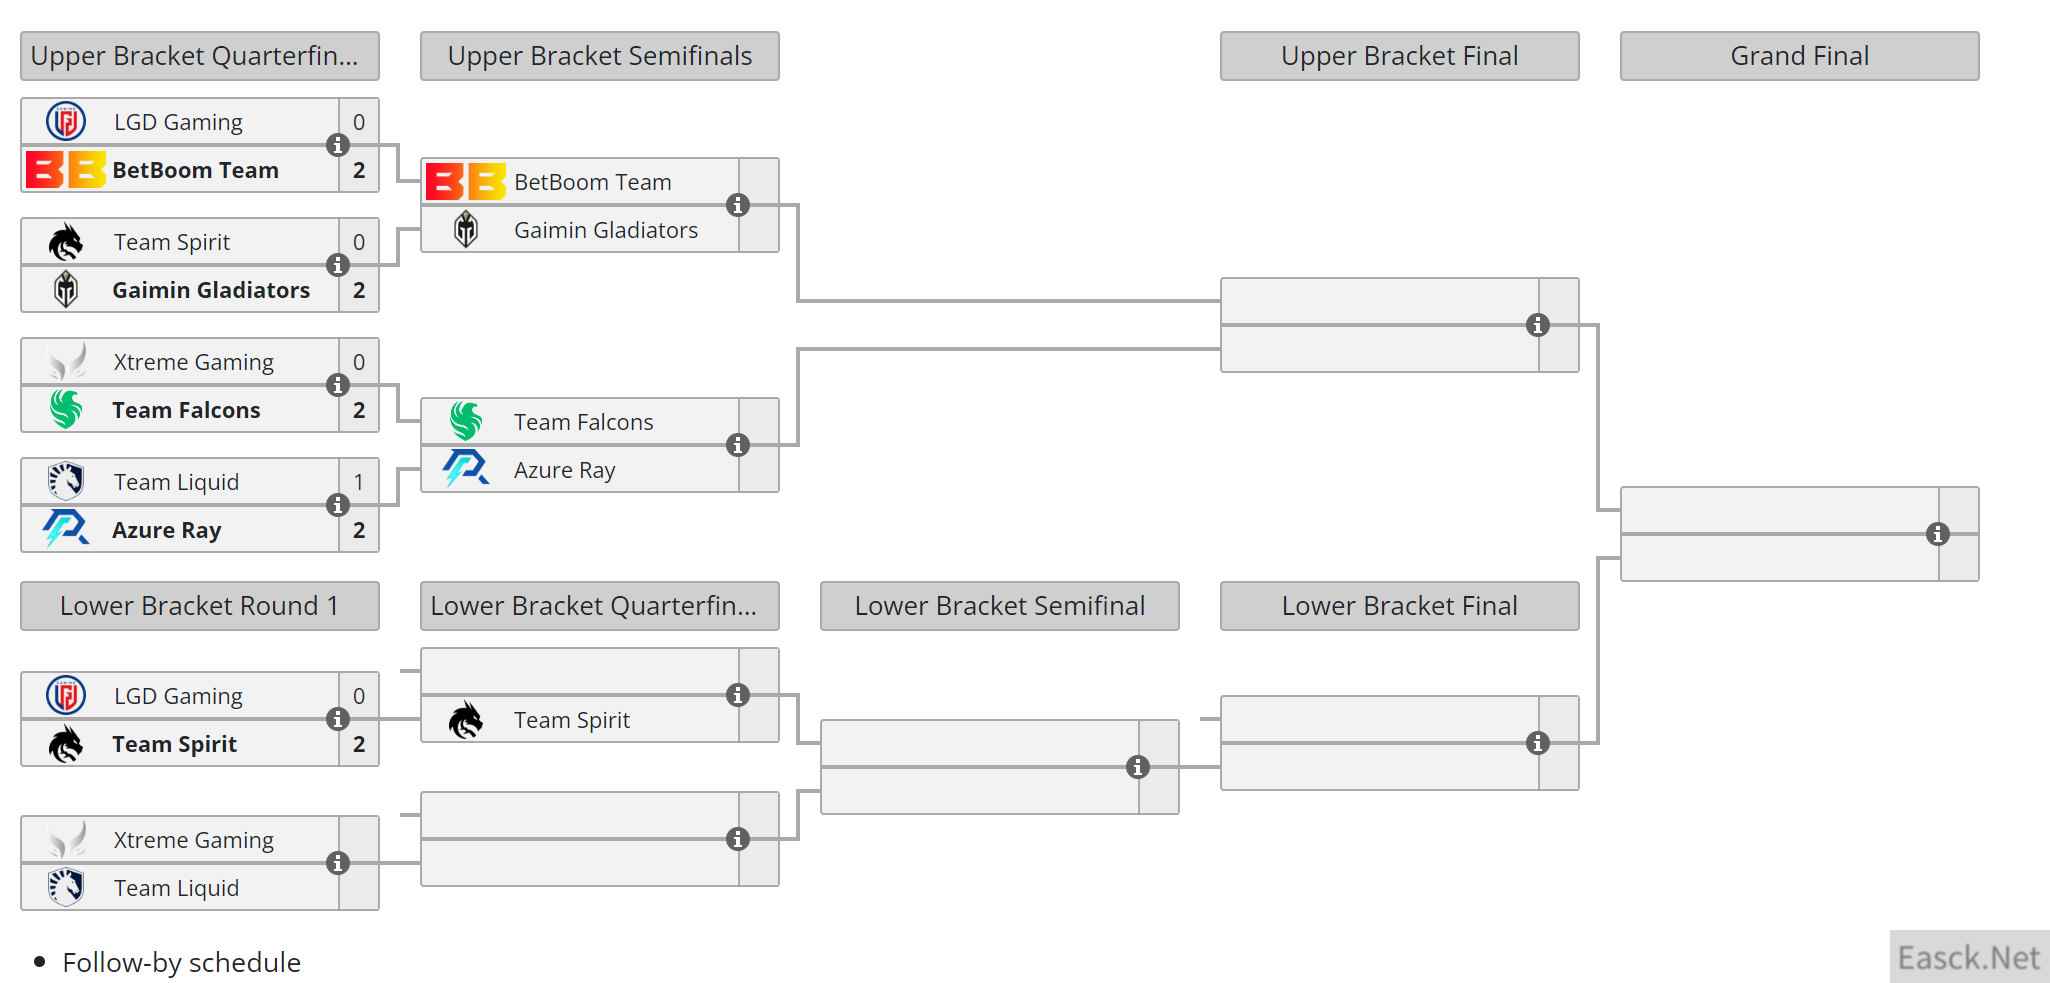Screen dimensions: 2050x983
Task: Open Lower Bracket Semifinal info icon
Action: (x=1138, y=767)
